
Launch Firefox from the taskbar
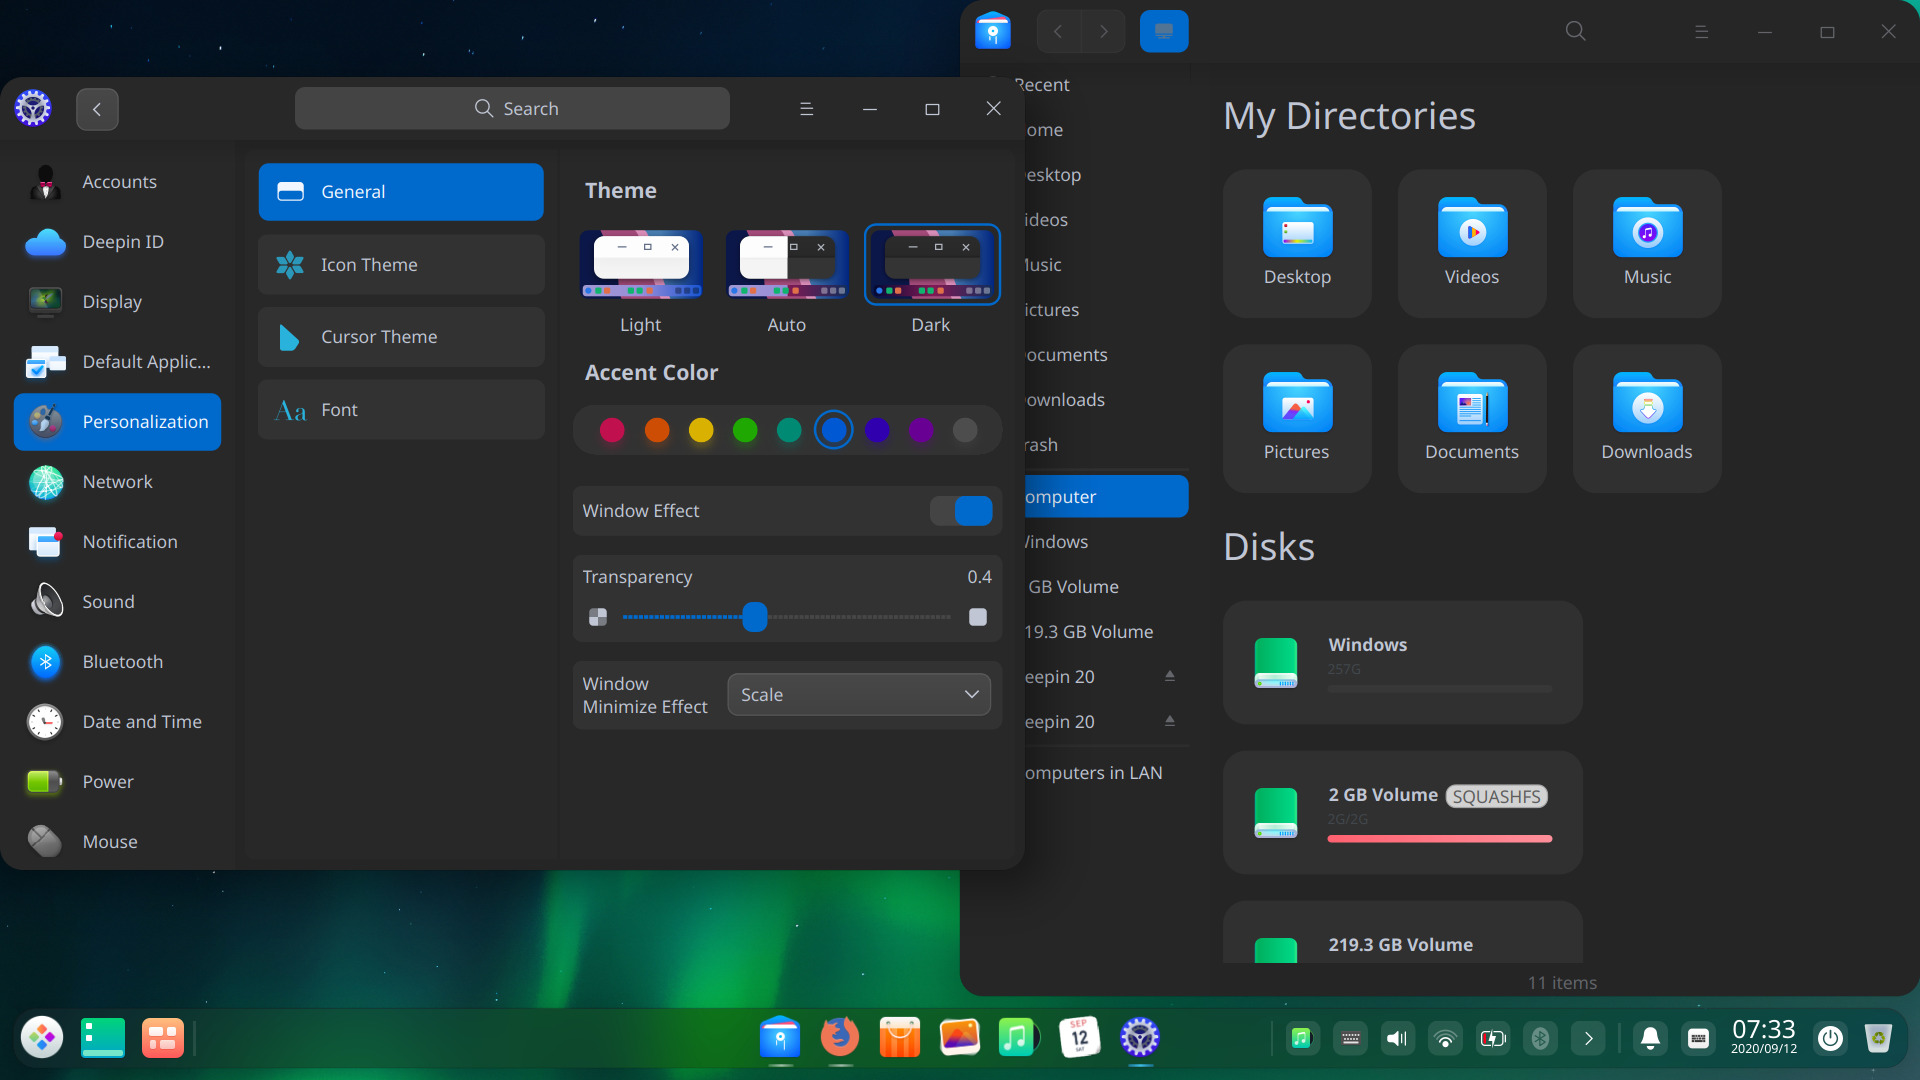(839, 1038)
